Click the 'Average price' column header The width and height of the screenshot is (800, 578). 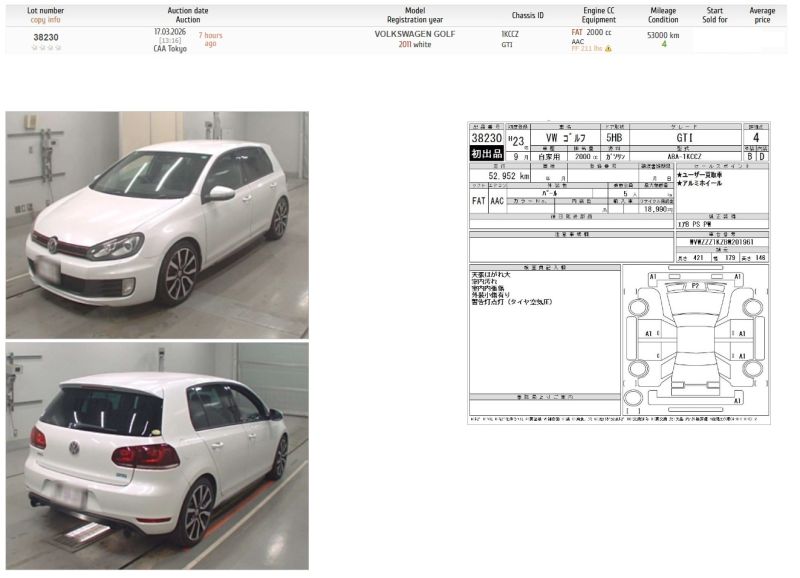pyautogui.click(x=762, y=15)
